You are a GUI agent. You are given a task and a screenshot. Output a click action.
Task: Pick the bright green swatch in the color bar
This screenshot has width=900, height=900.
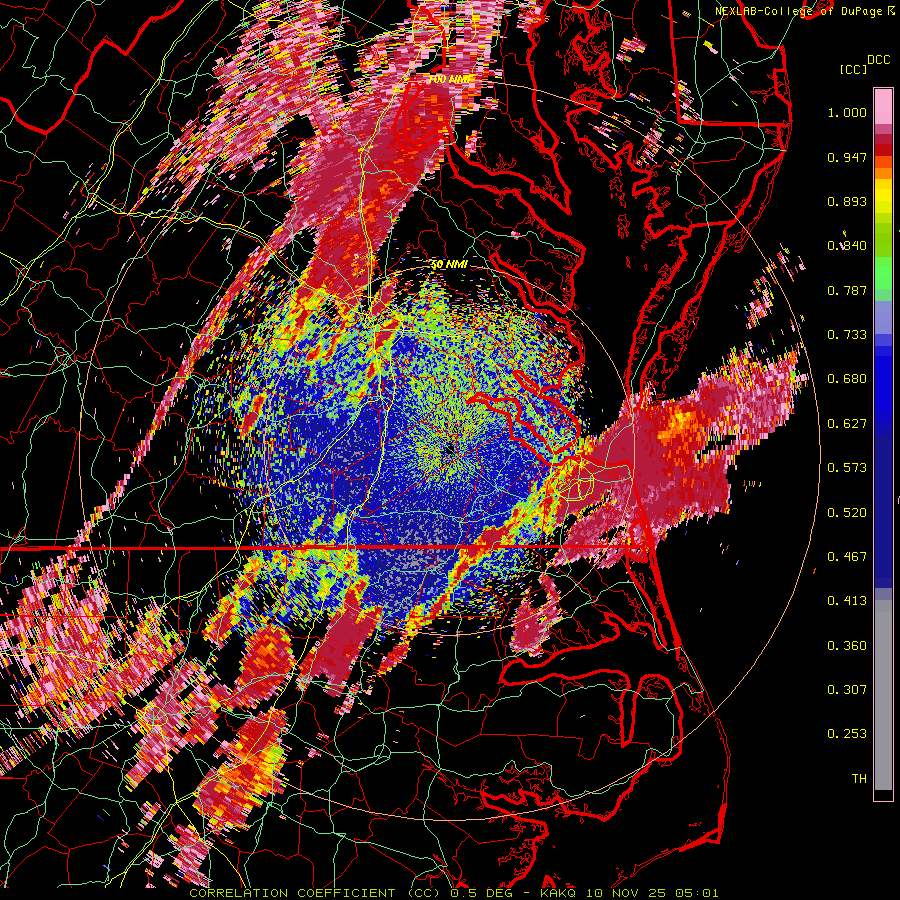tap(883, 273)
